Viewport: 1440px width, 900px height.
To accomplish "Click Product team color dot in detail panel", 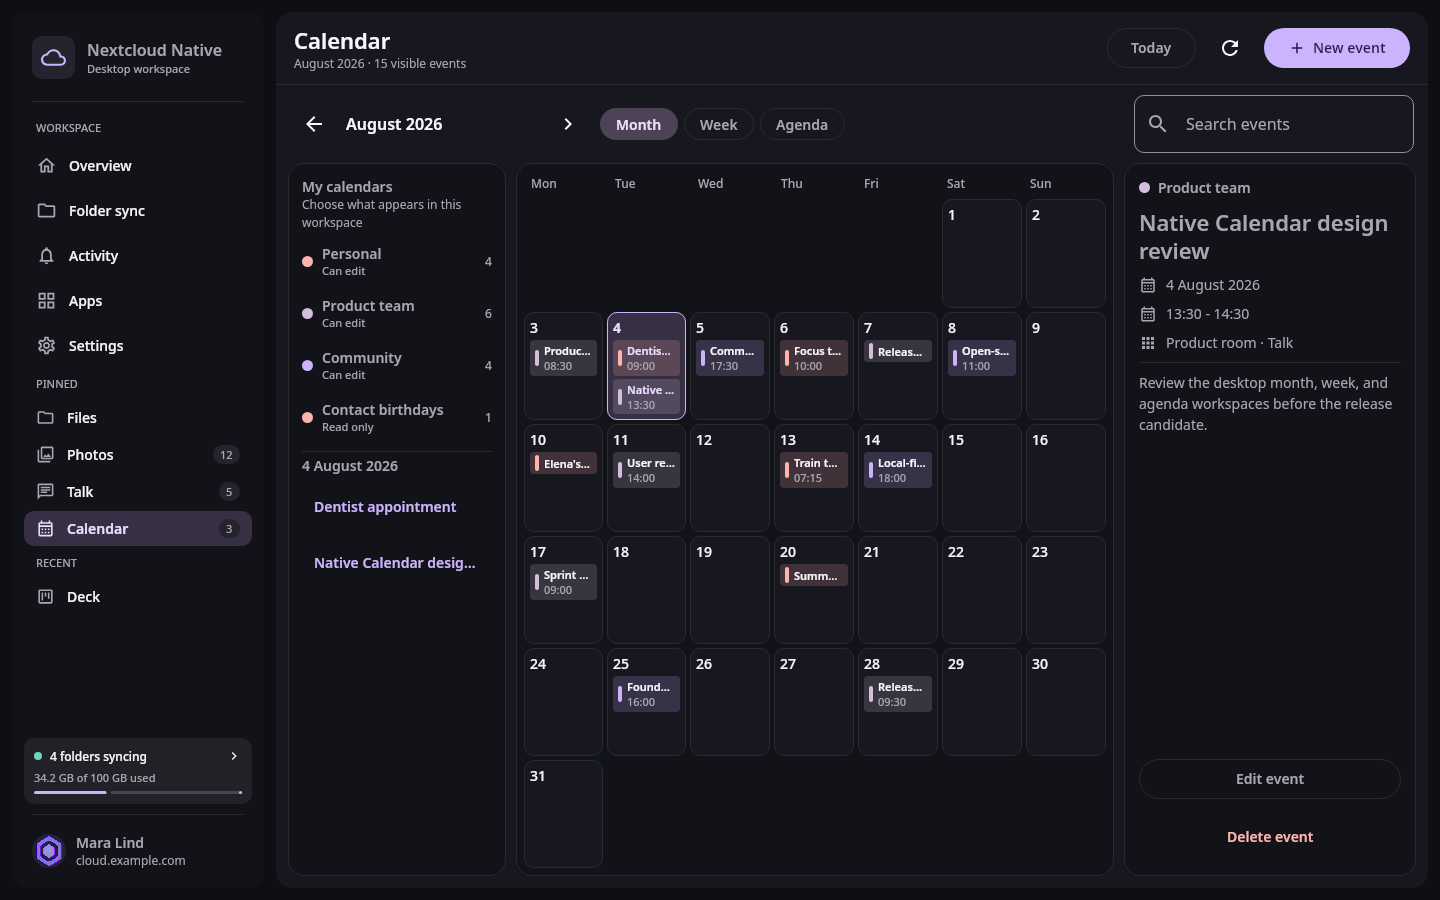I will pos(1144,188).
